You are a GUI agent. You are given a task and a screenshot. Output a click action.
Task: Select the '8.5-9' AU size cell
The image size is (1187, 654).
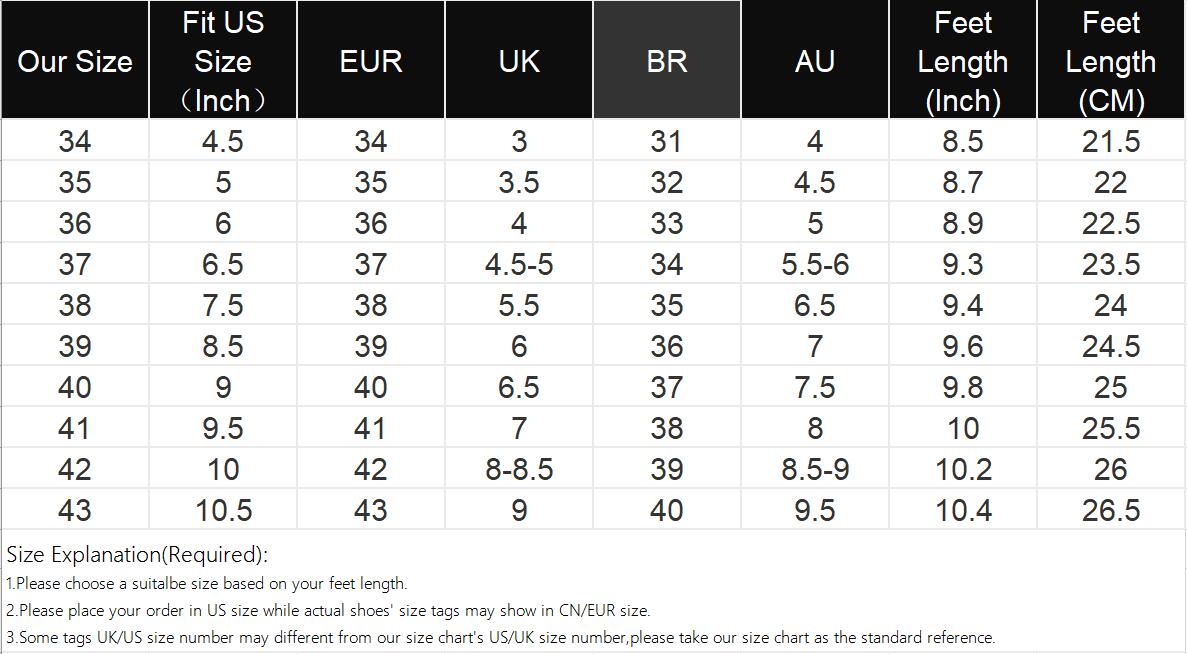click(x=815, y=469)
